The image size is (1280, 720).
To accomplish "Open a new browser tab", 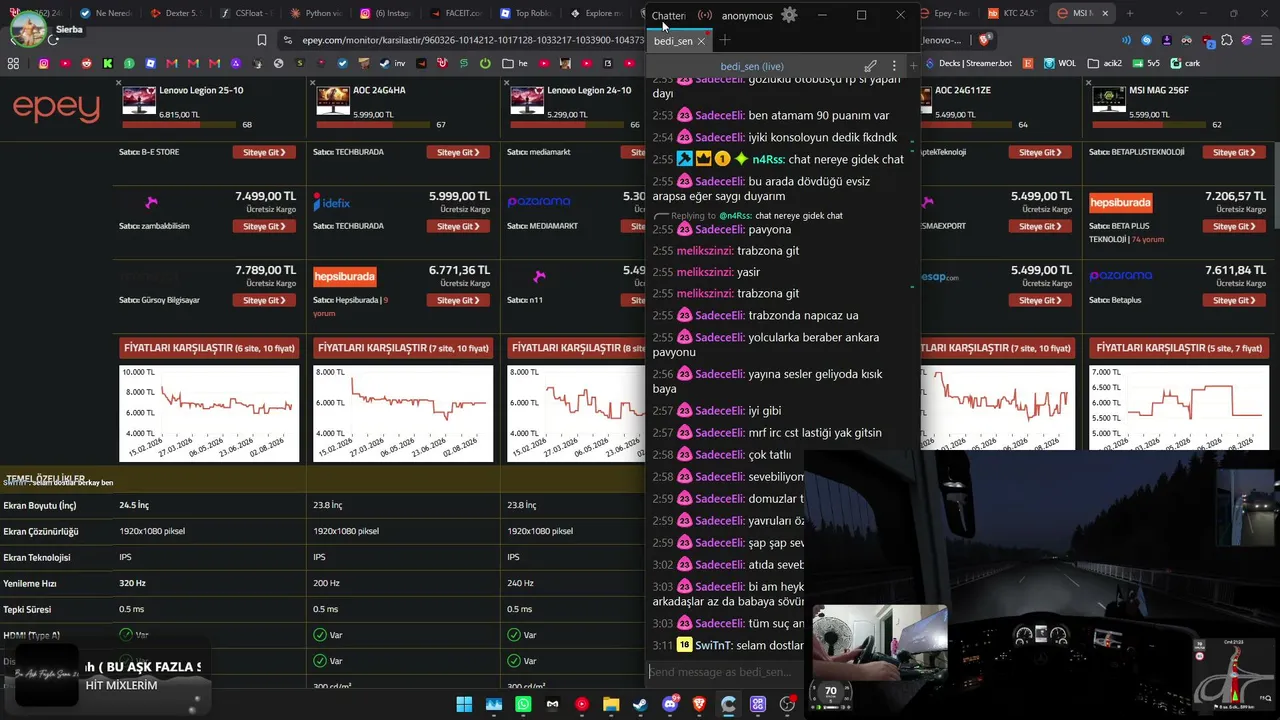I will [x=1130, y=14].
